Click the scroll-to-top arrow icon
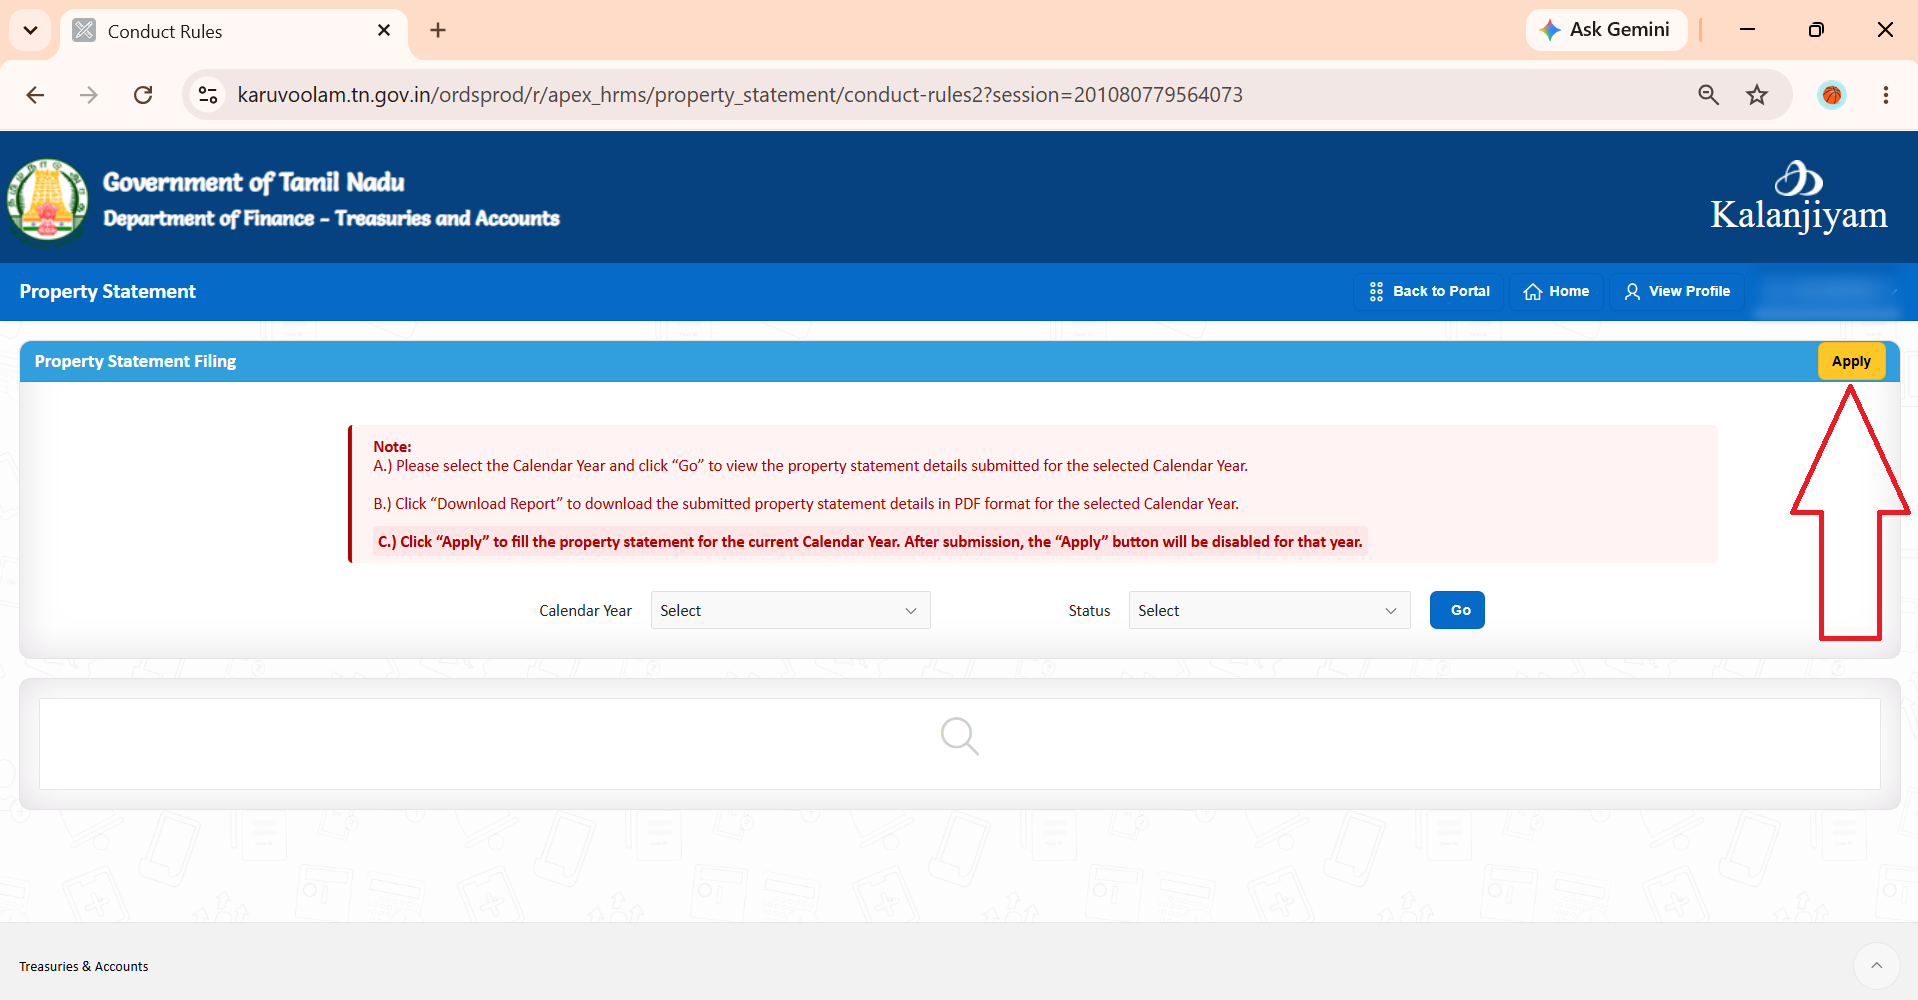 (1876, 966)
